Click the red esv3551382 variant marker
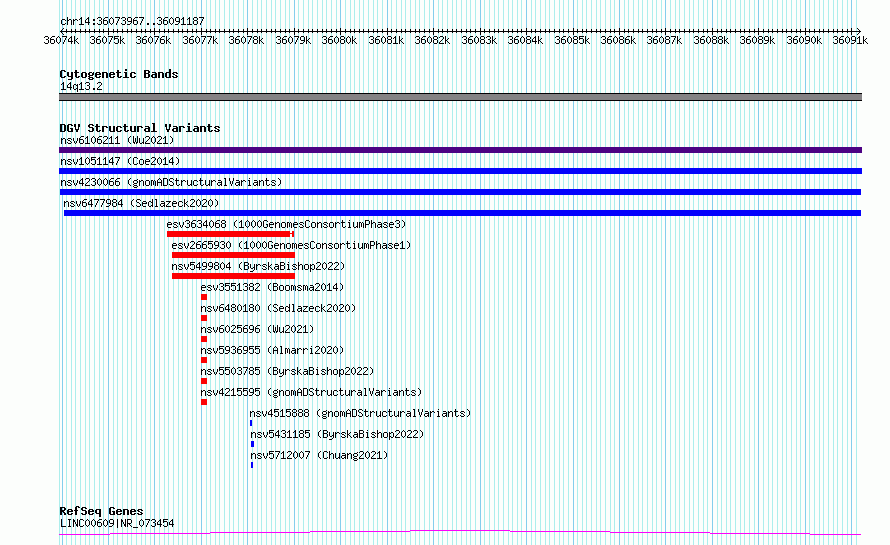890x545 pixels. [204, 297]
